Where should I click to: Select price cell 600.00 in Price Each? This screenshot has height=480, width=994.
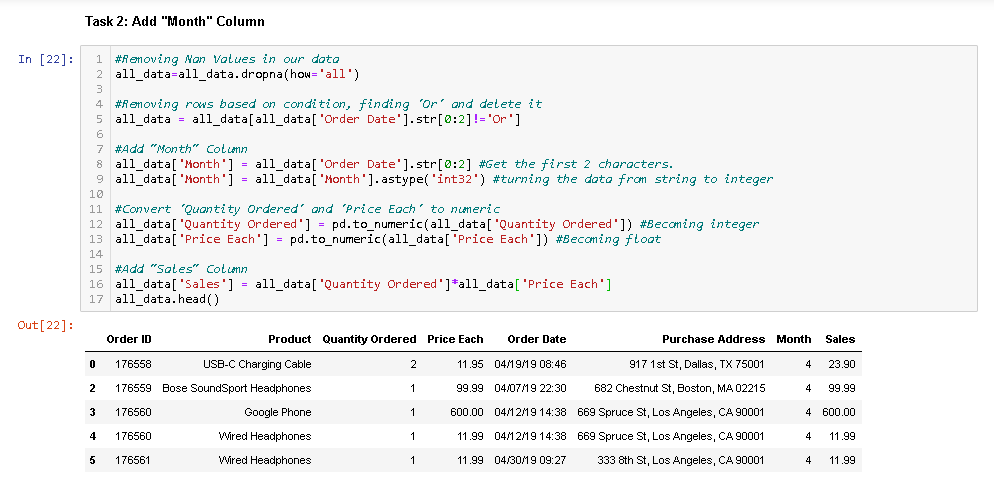[x=467, y=412]
